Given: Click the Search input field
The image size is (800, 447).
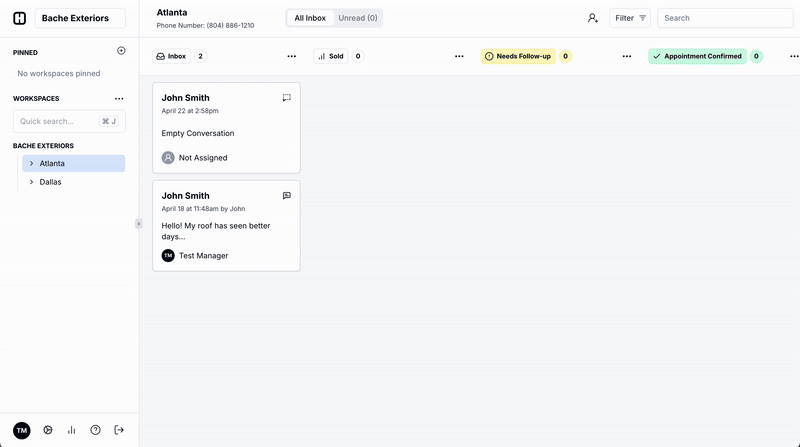Looking at the screenshot, I should pos(724,18).
